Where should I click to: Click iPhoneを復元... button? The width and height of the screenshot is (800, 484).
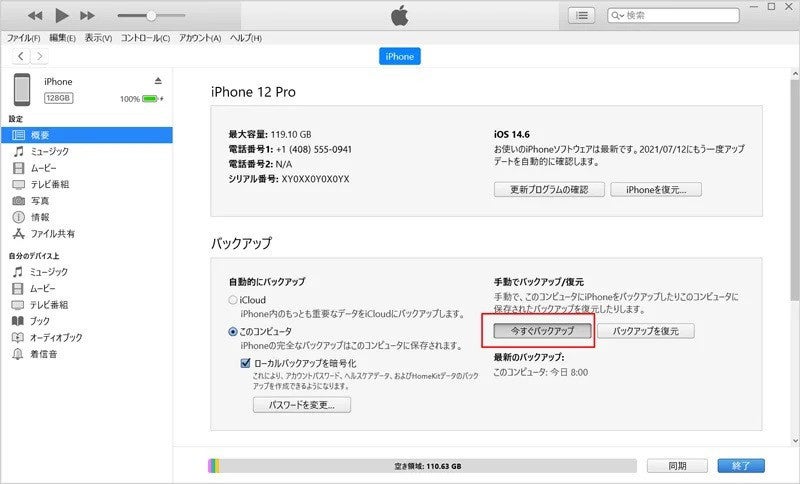pos(656,190)
